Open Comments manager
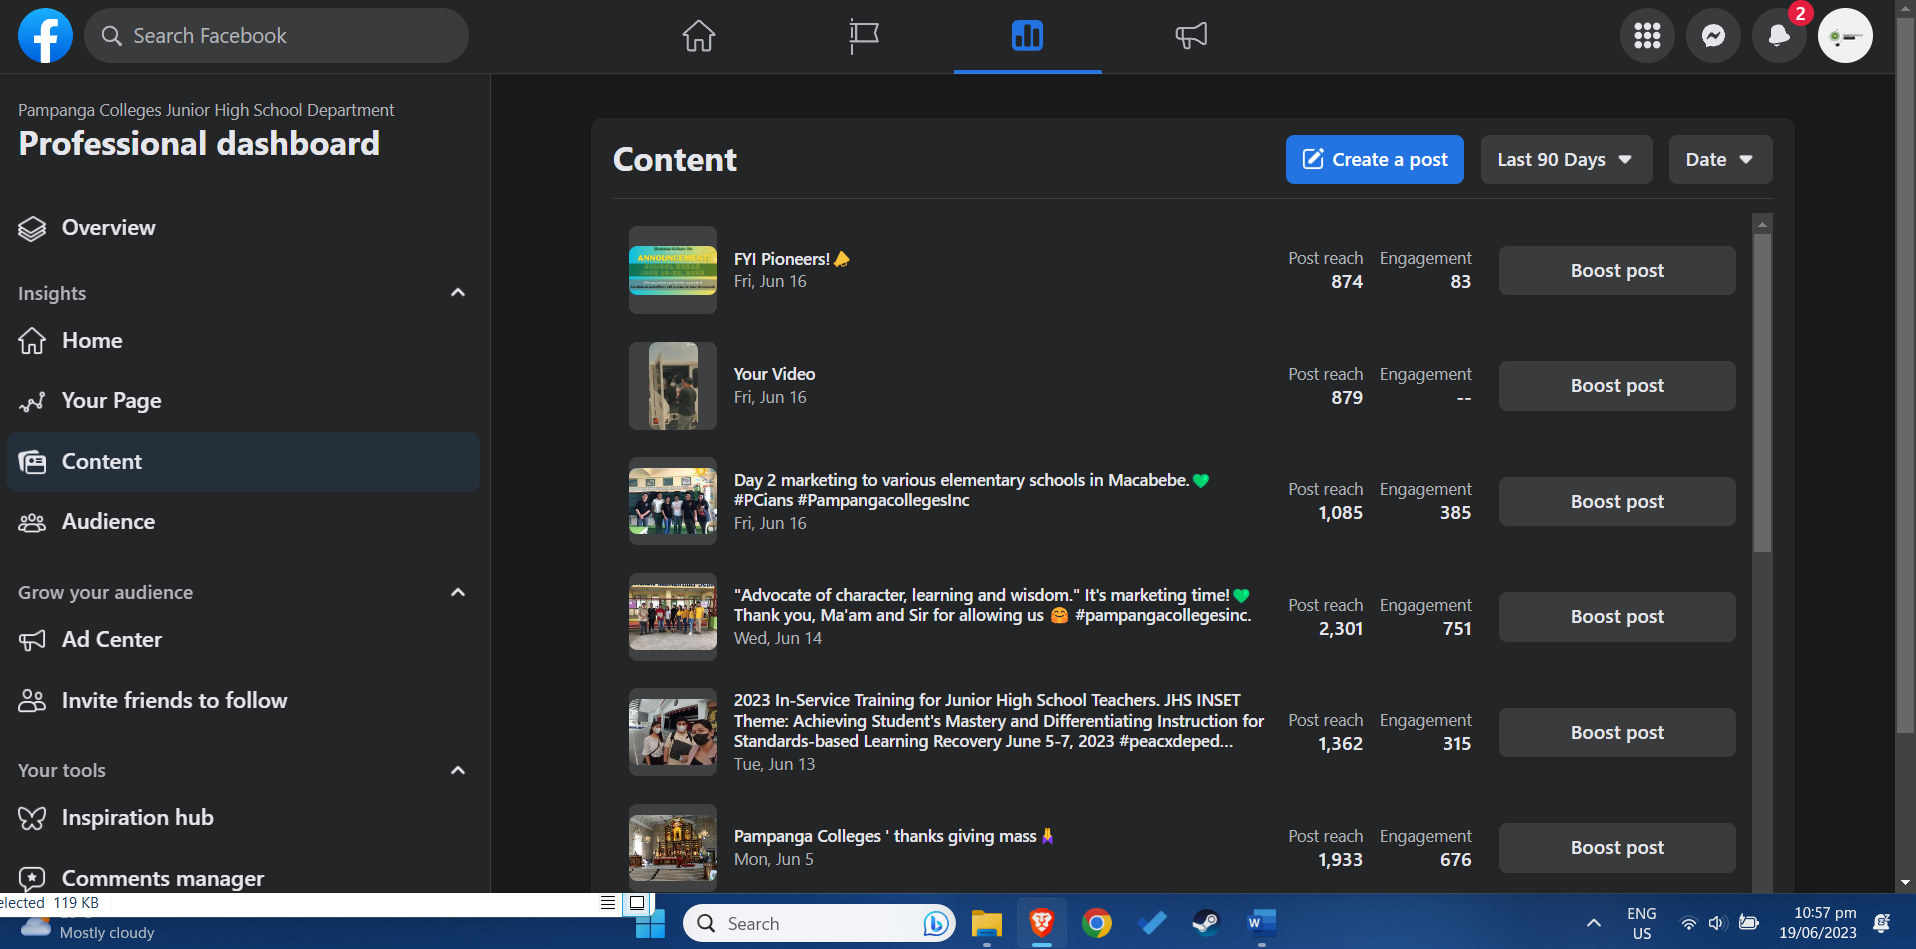The height and width of the screenshot is (949, 1916). point(243,878)
